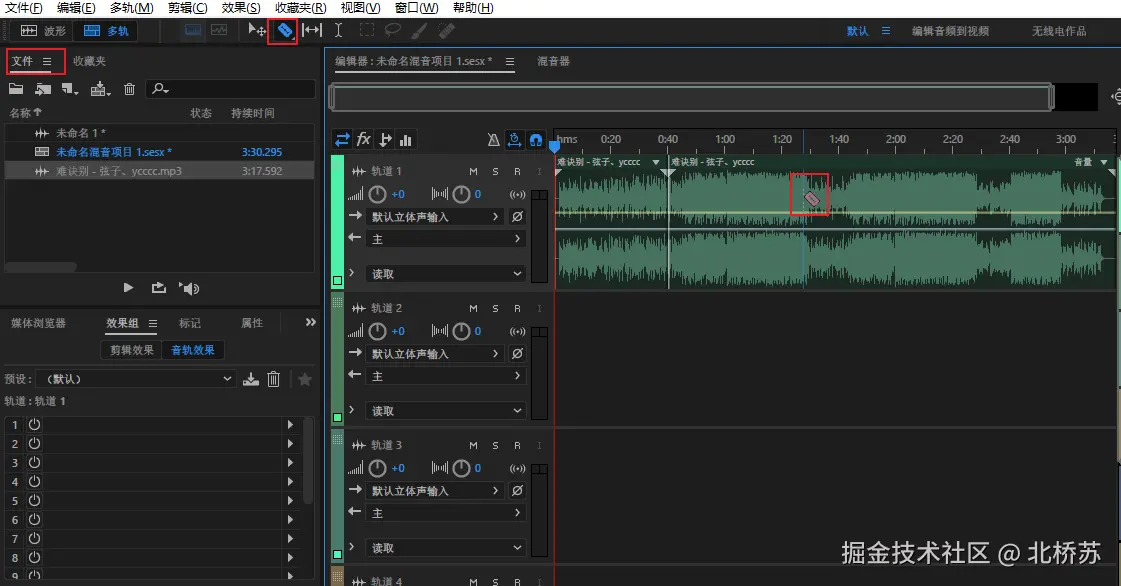This screenshot has width=1121, height=586.
Task: Toggle power for effect slot 5
Action: pyautogui.click(x=34, y=500)
